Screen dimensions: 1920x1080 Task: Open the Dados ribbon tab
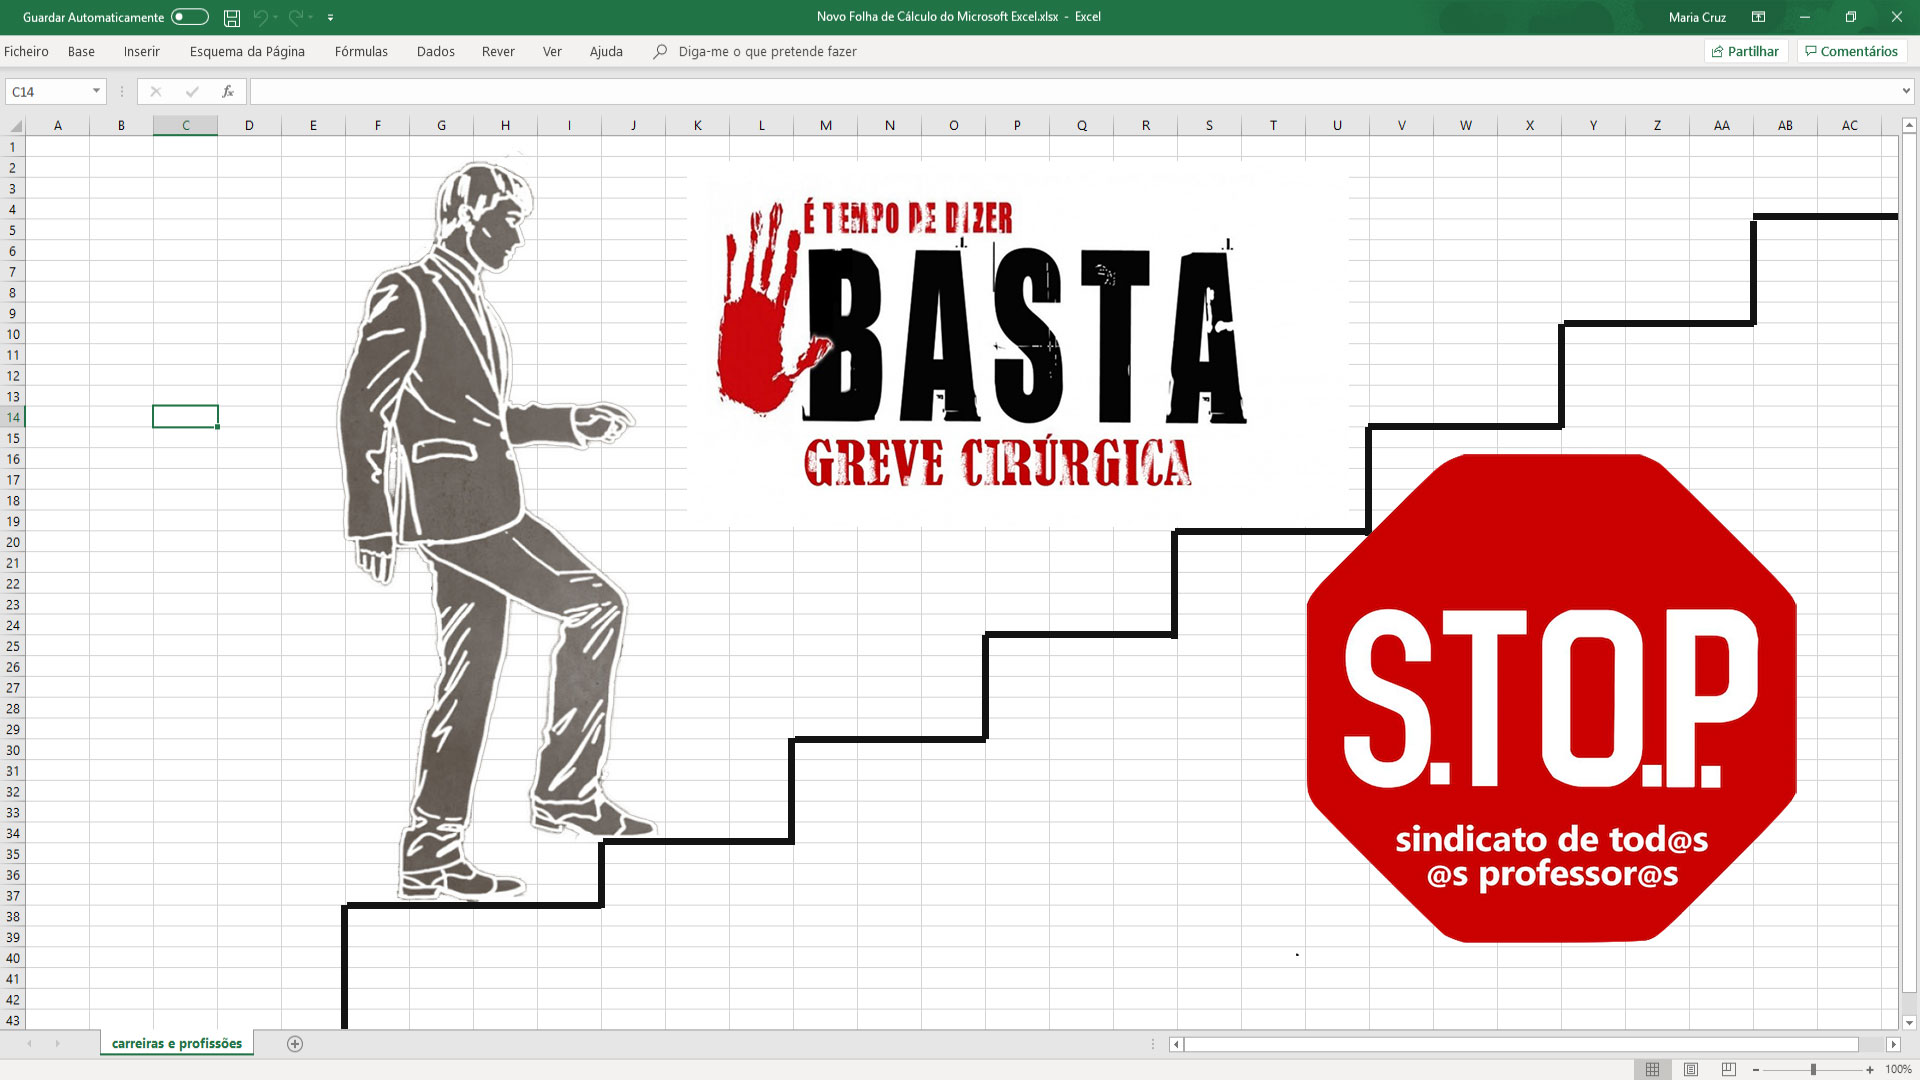click(436, 51)
